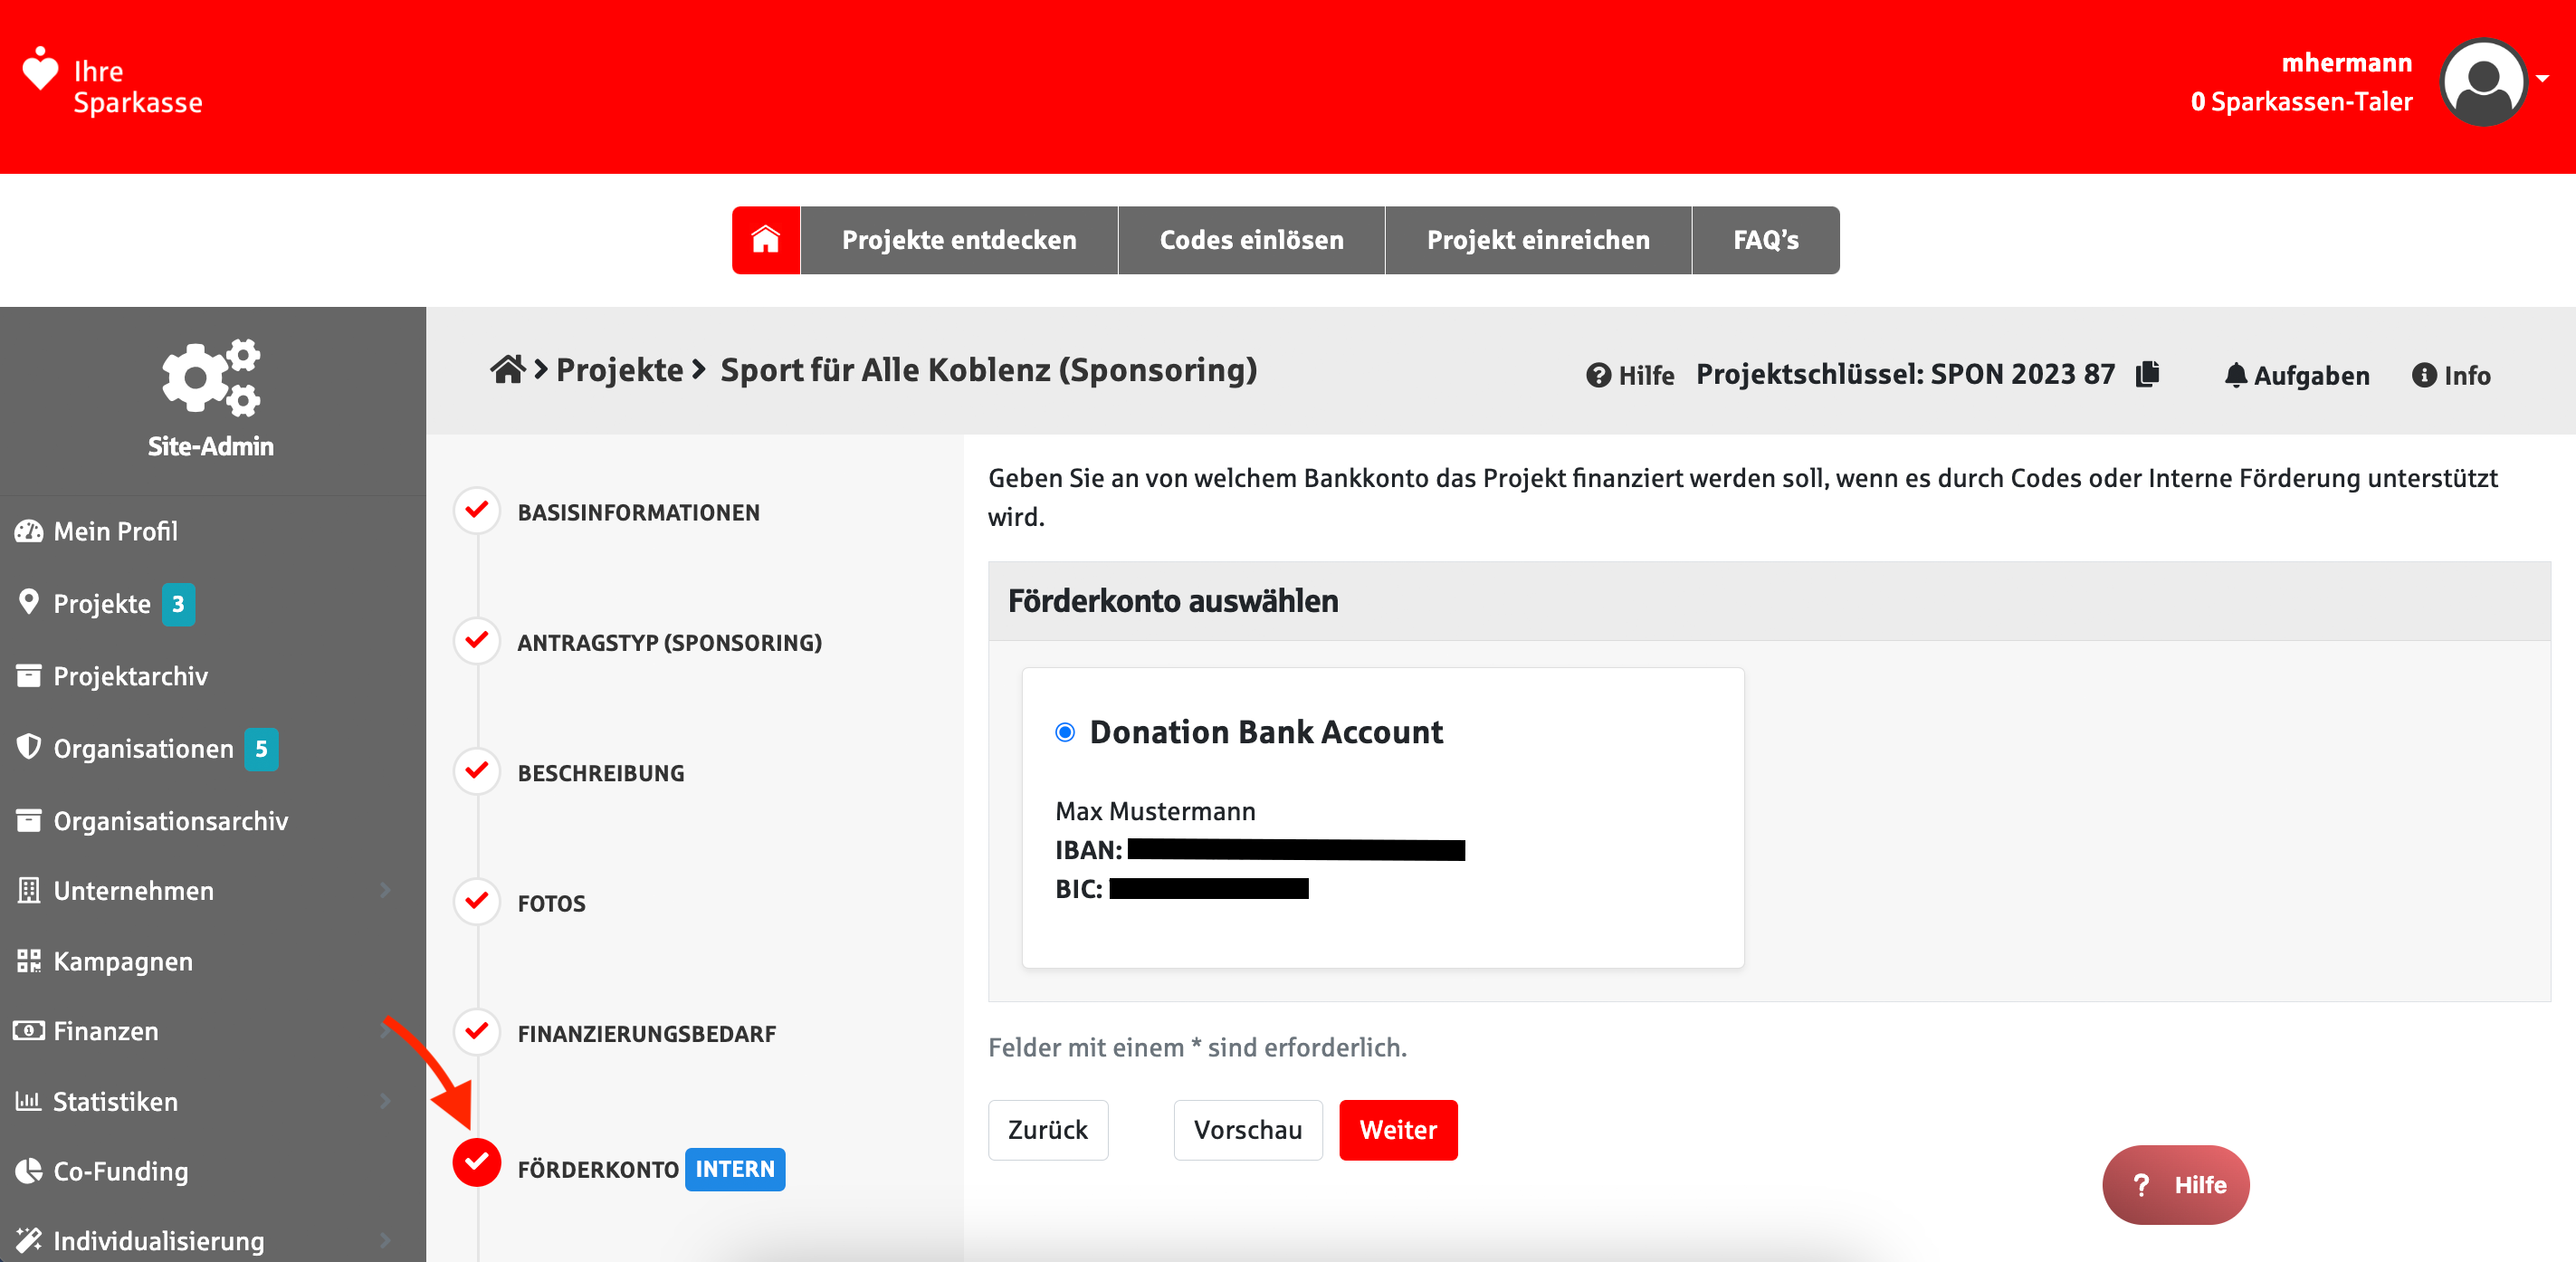
Task: Click the Site-Admin gears icon
Action: tap(211, 378)
